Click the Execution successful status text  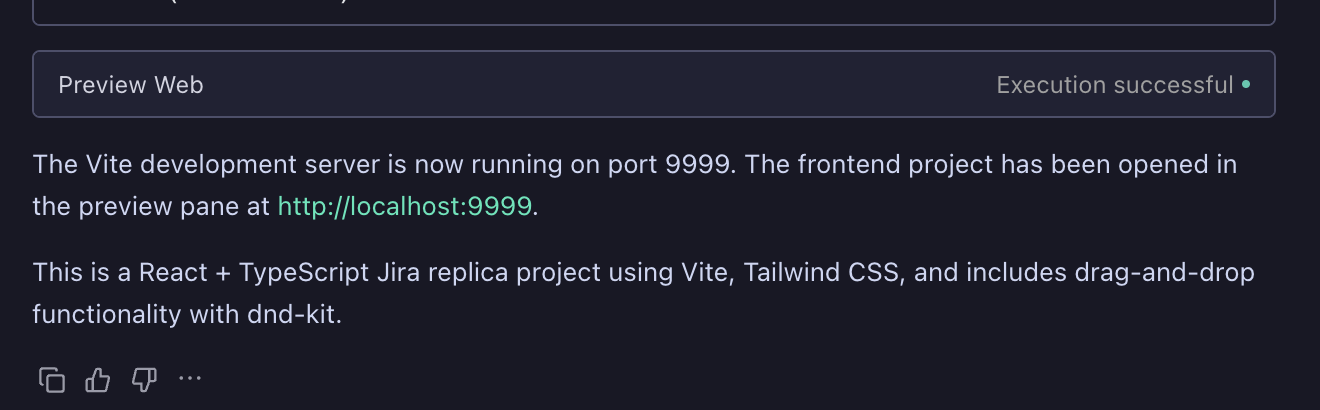1114,85
